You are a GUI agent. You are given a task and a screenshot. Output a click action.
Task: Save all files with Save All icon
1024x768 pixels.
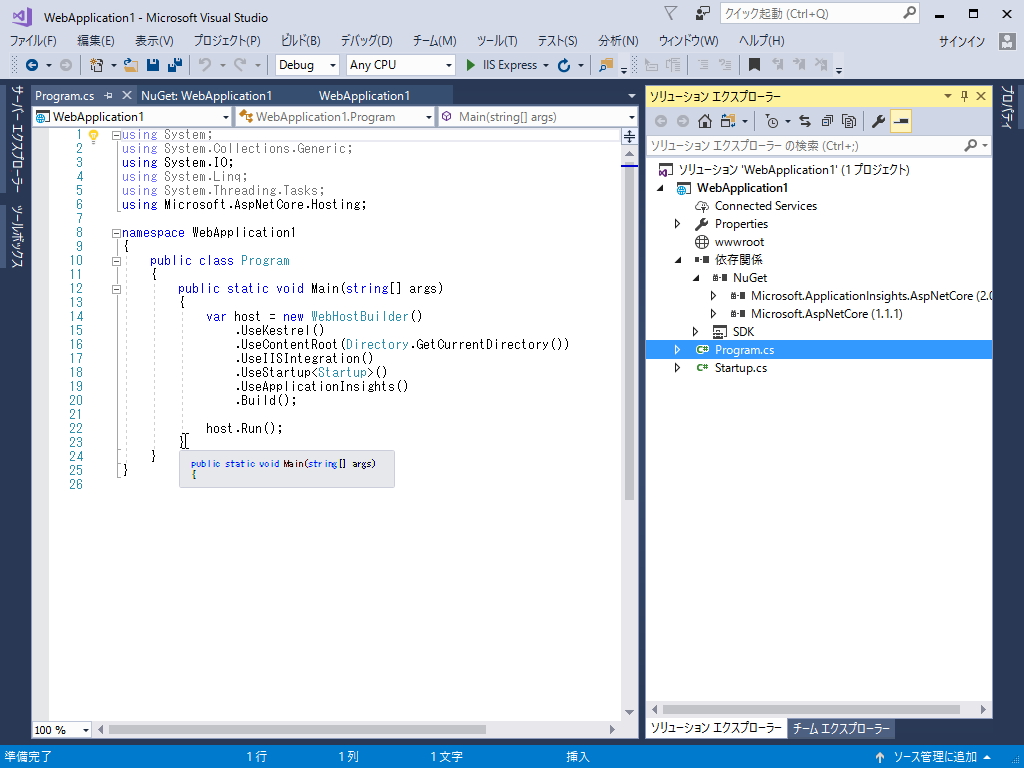click(x=177, y=64)
